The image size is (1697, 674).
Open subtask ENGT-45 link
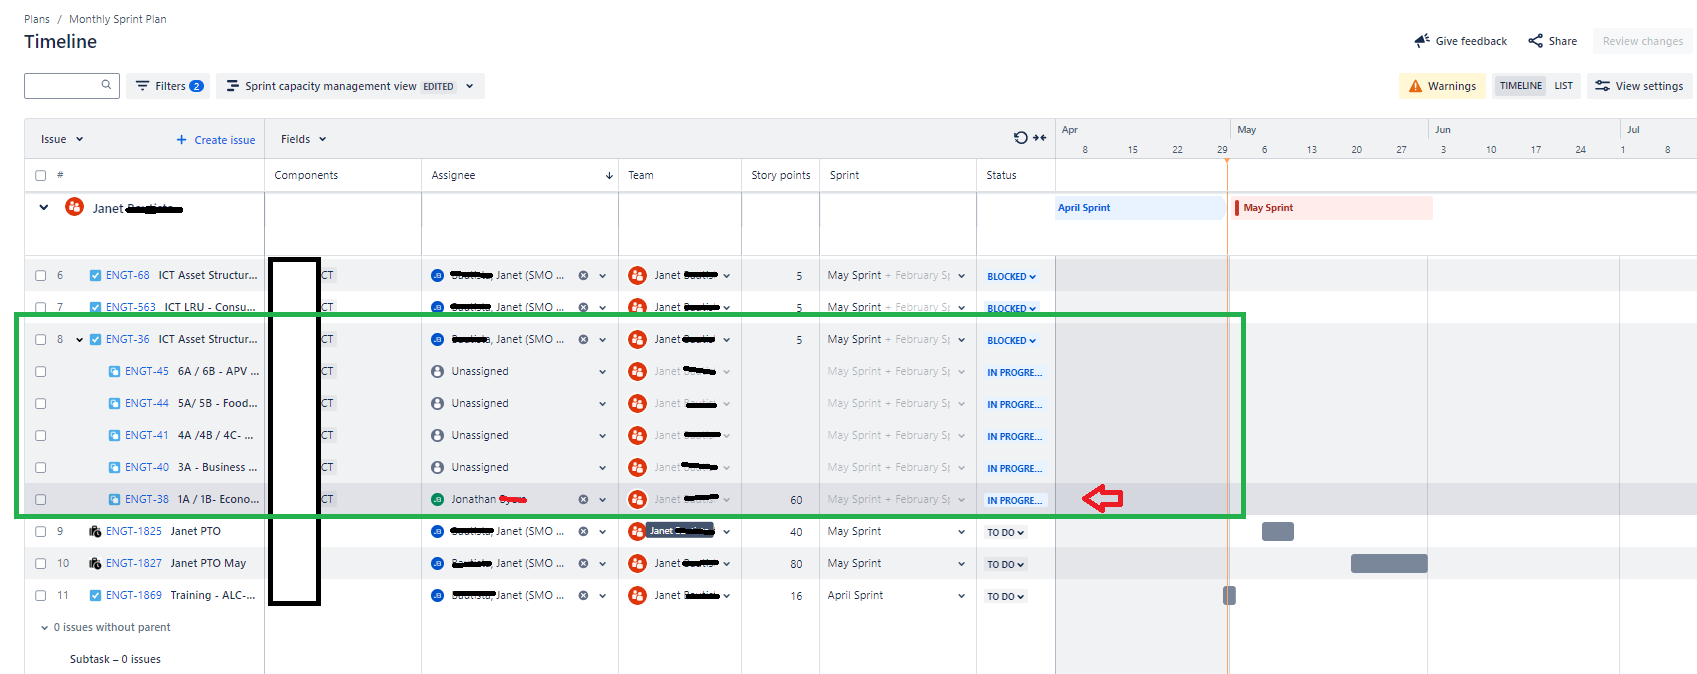(x=147, y=371)
